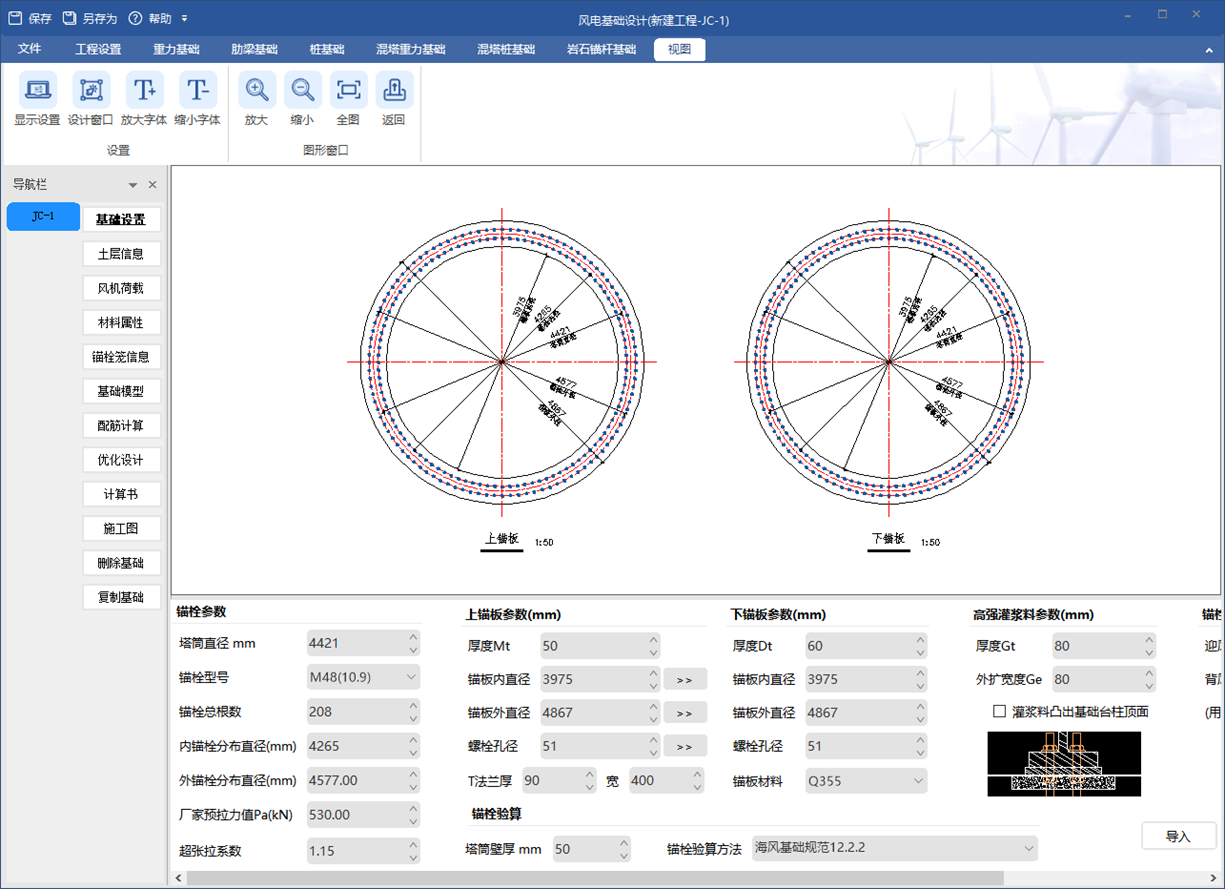
Task: Expand the 锚板材料 Q355 dropdown
Action: (866, 781)
